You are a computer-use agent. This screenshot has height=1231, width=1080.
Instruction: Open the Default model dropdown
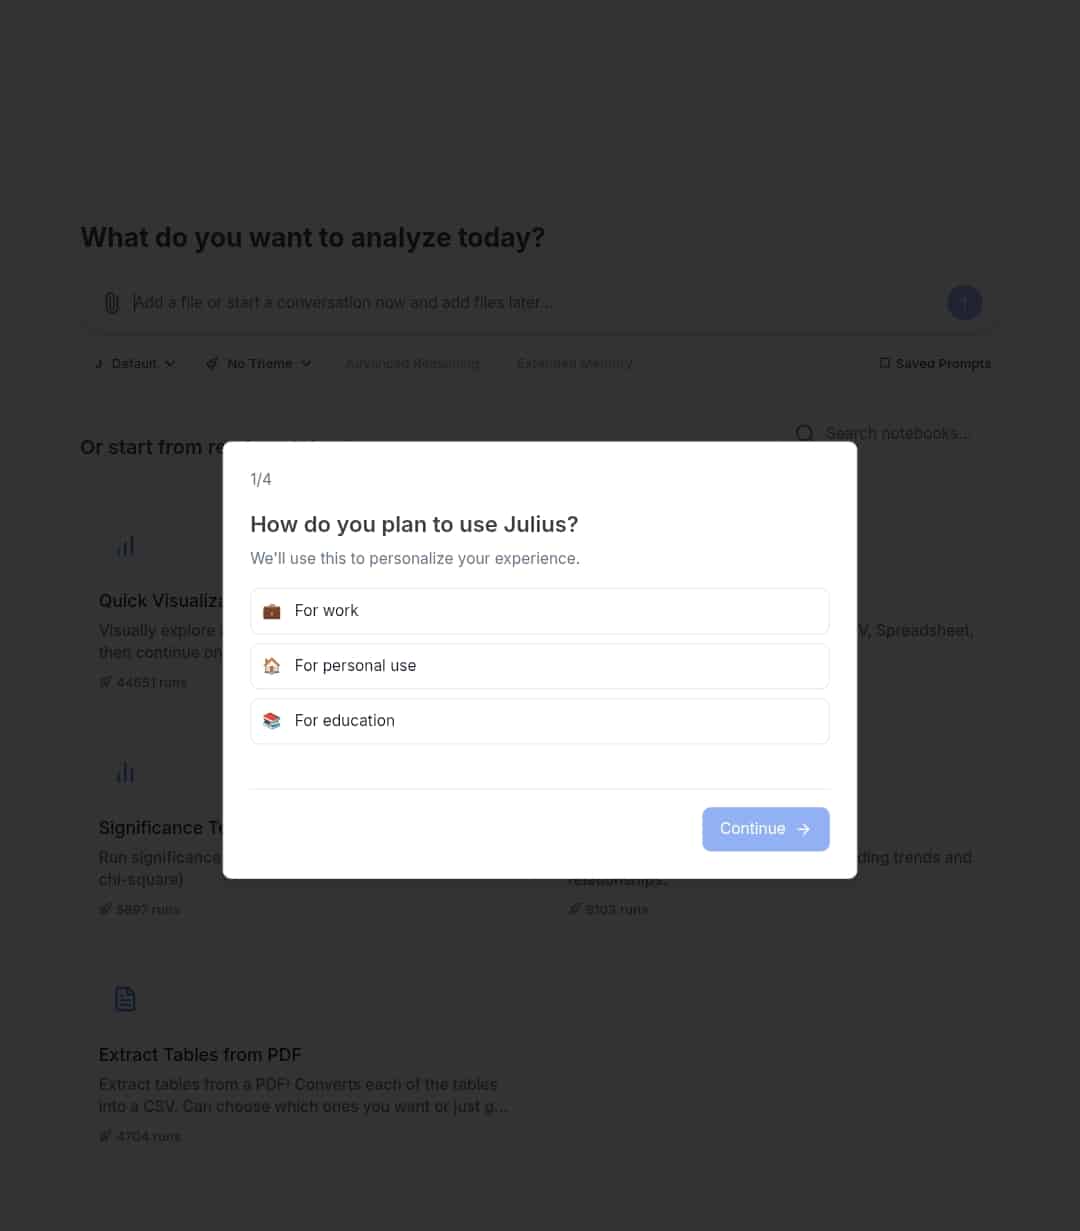(x=135, y=363)
